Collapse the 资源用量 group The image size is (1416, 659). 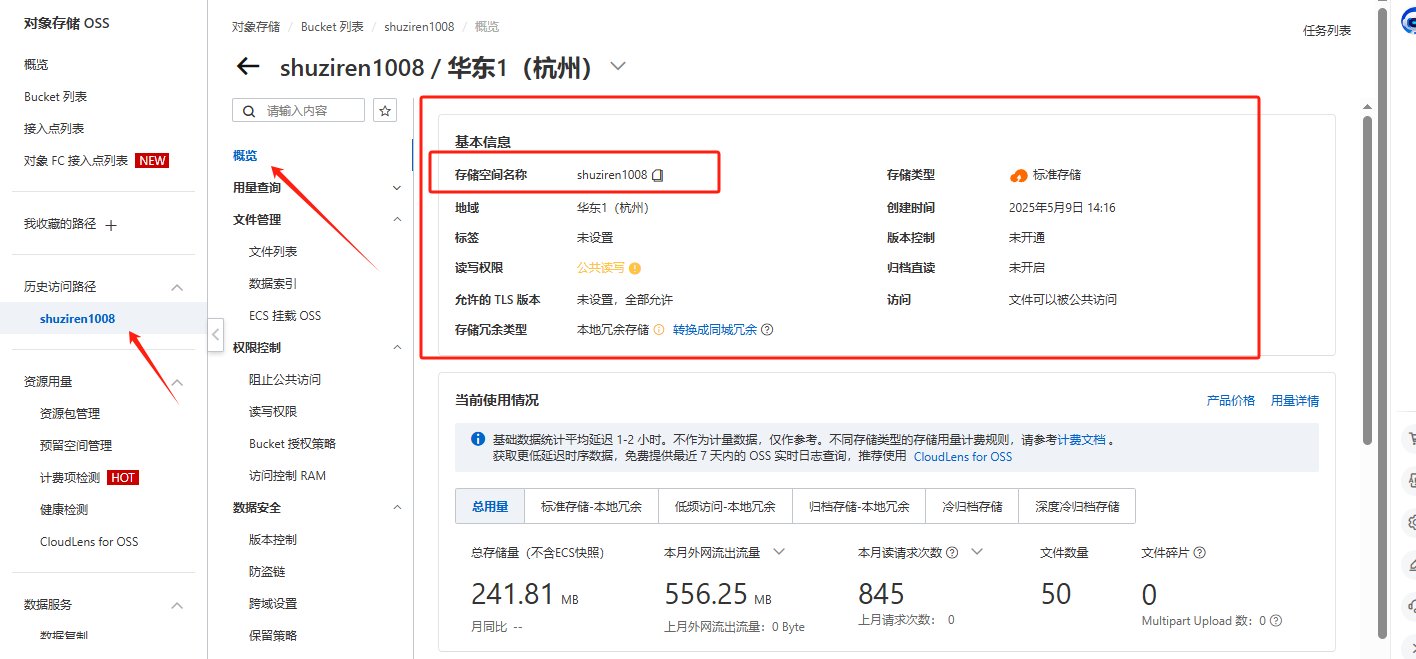tap(177, 382)
